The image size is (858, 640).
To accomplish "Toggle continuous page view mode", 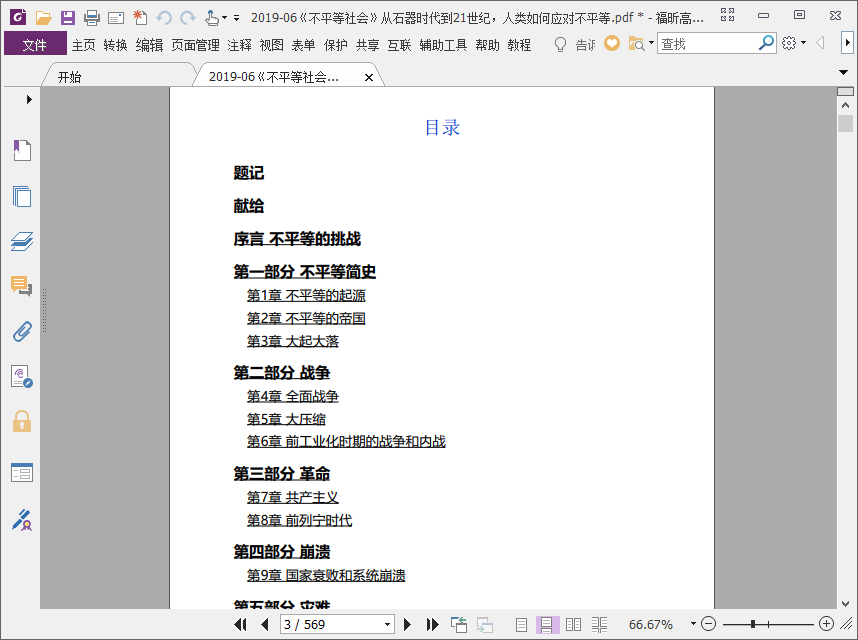I will click(x=547, y=624).
